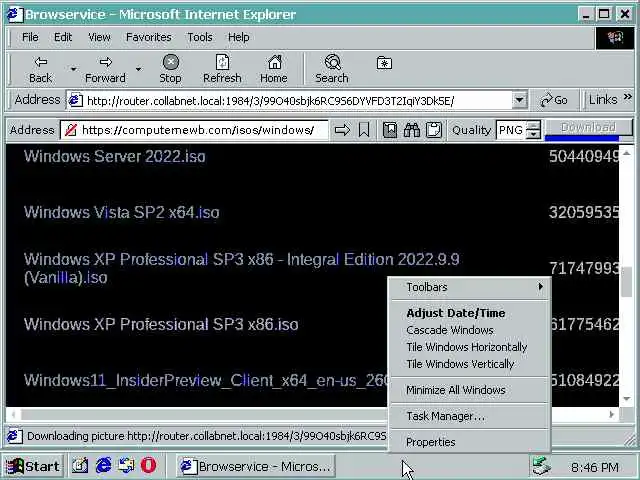Open the Start menu
640x480 pixels.
pos(33,466)
